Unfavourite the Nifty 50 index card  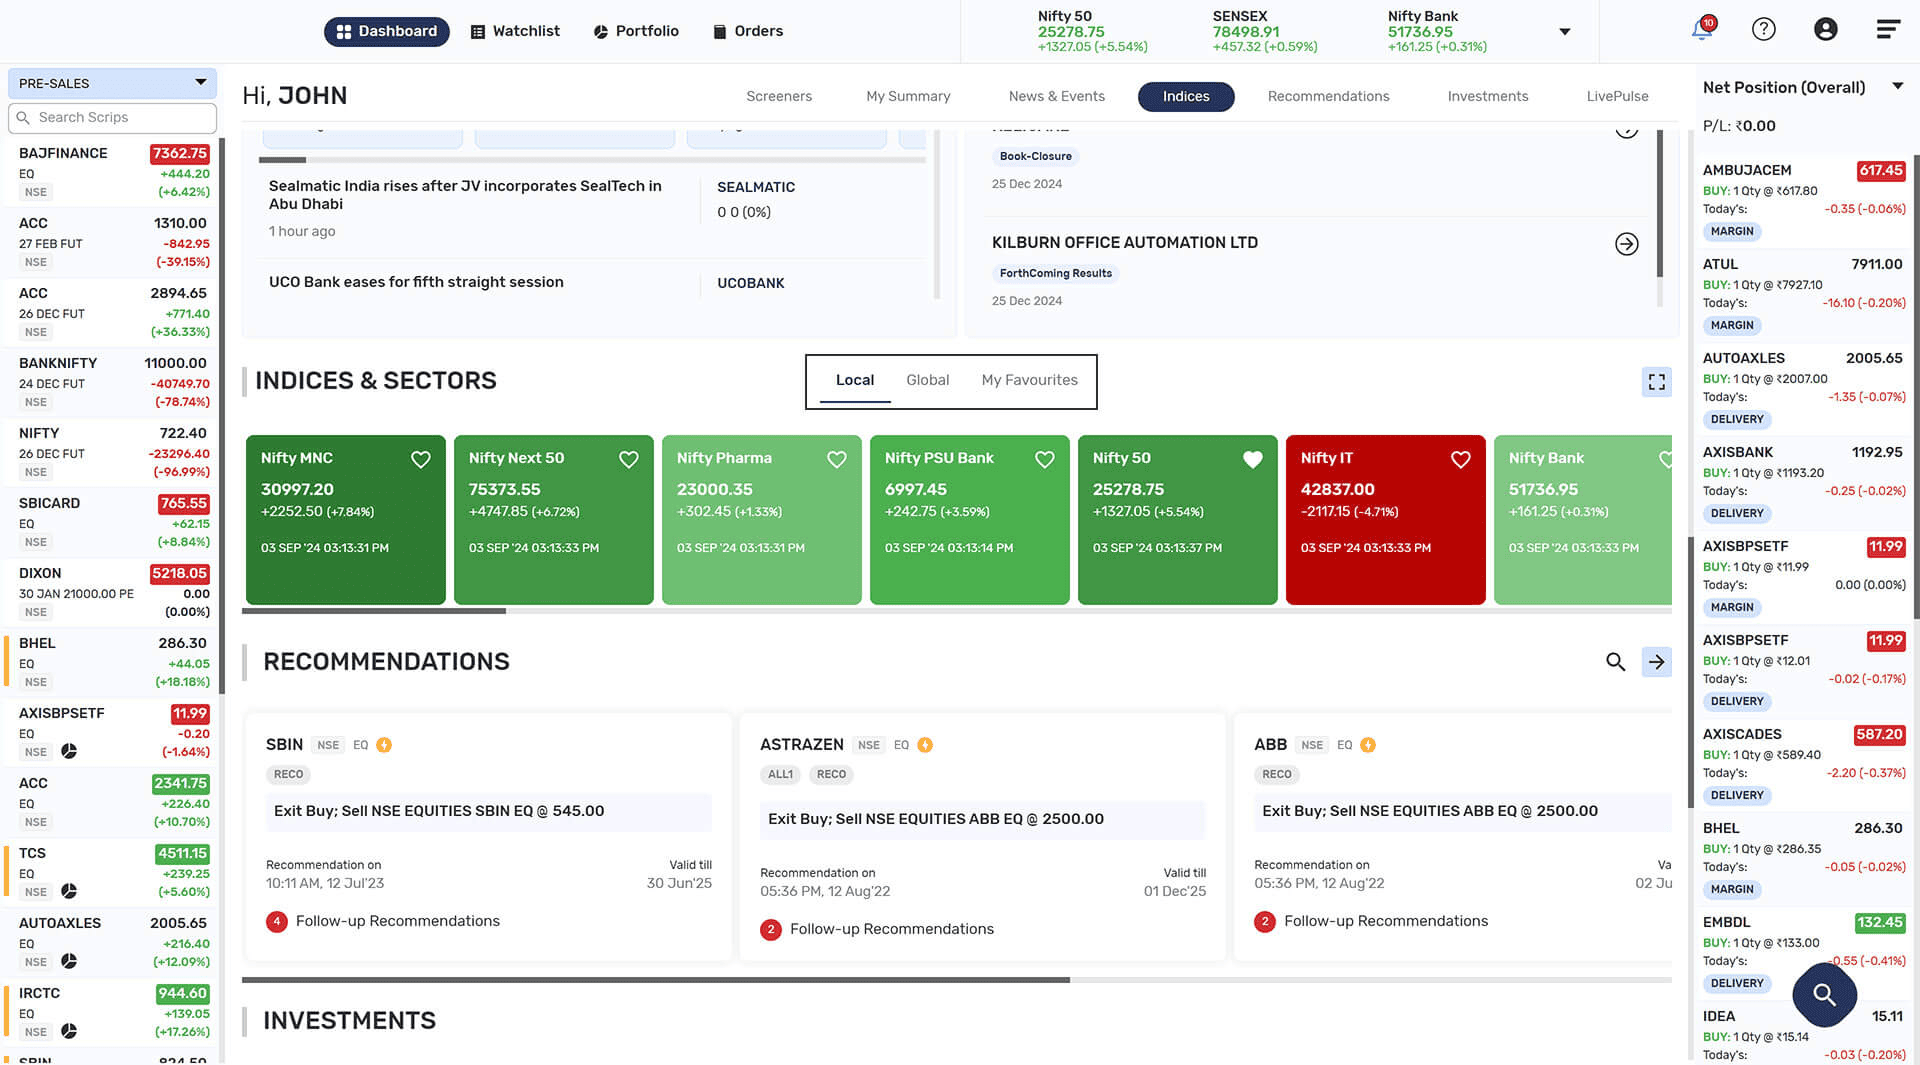tap(1253, 459)
